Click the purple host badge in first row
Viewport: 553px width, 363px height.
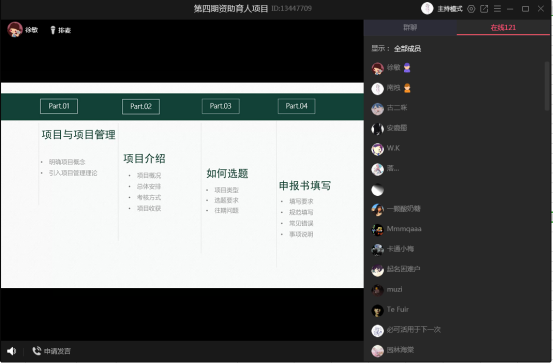point(407,67)
